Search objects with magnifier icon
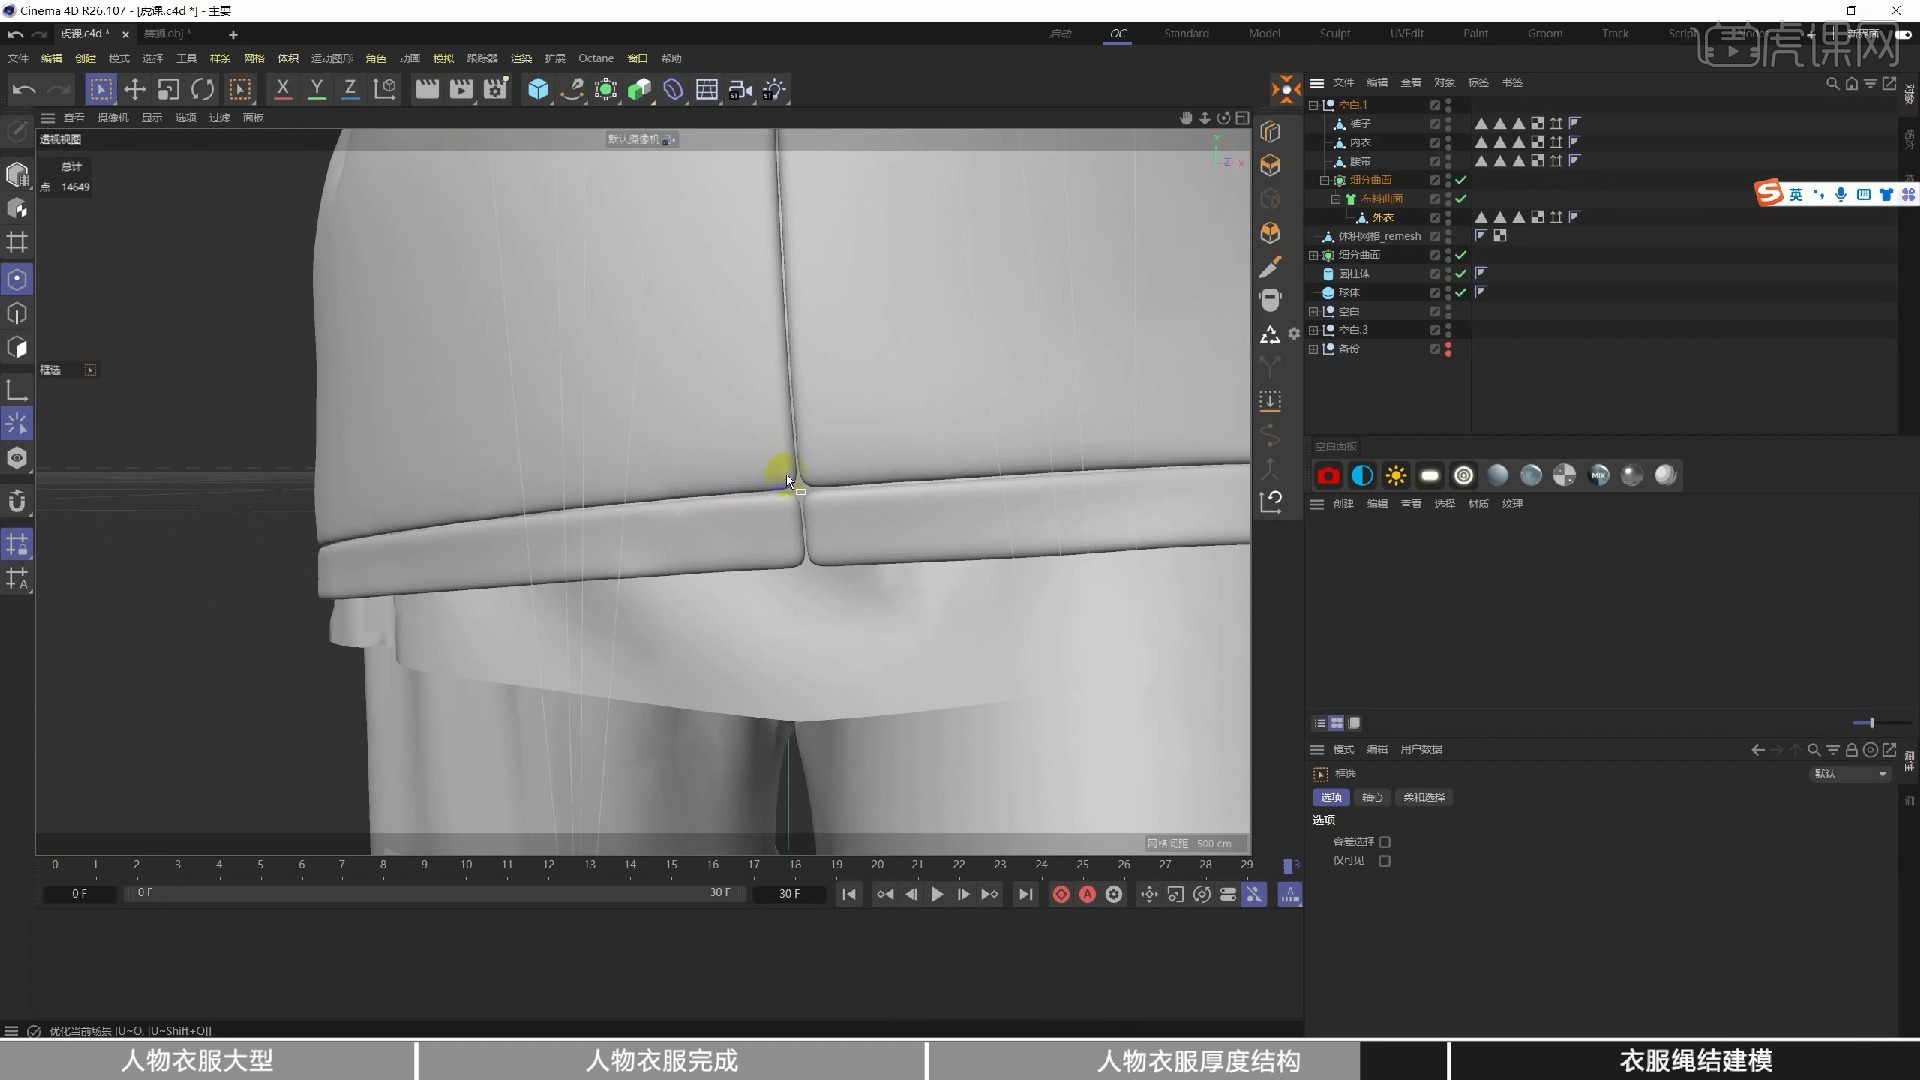This screenshot has width=1920, height=1080. (1832, 84)
